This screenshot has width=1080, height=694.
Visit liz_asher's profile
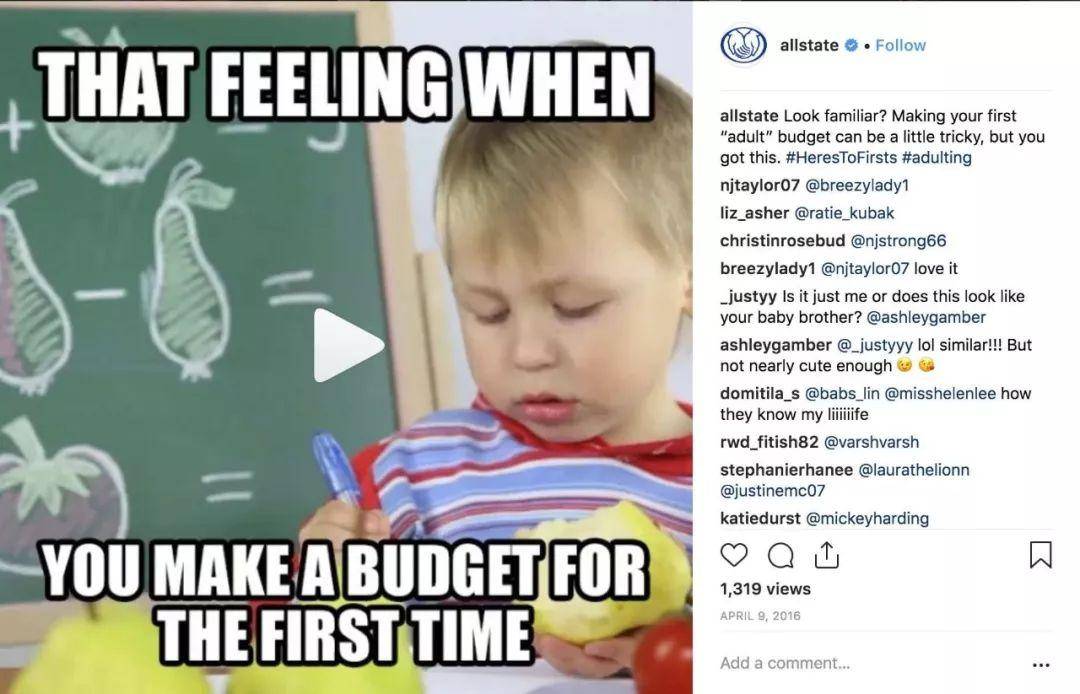754,213
